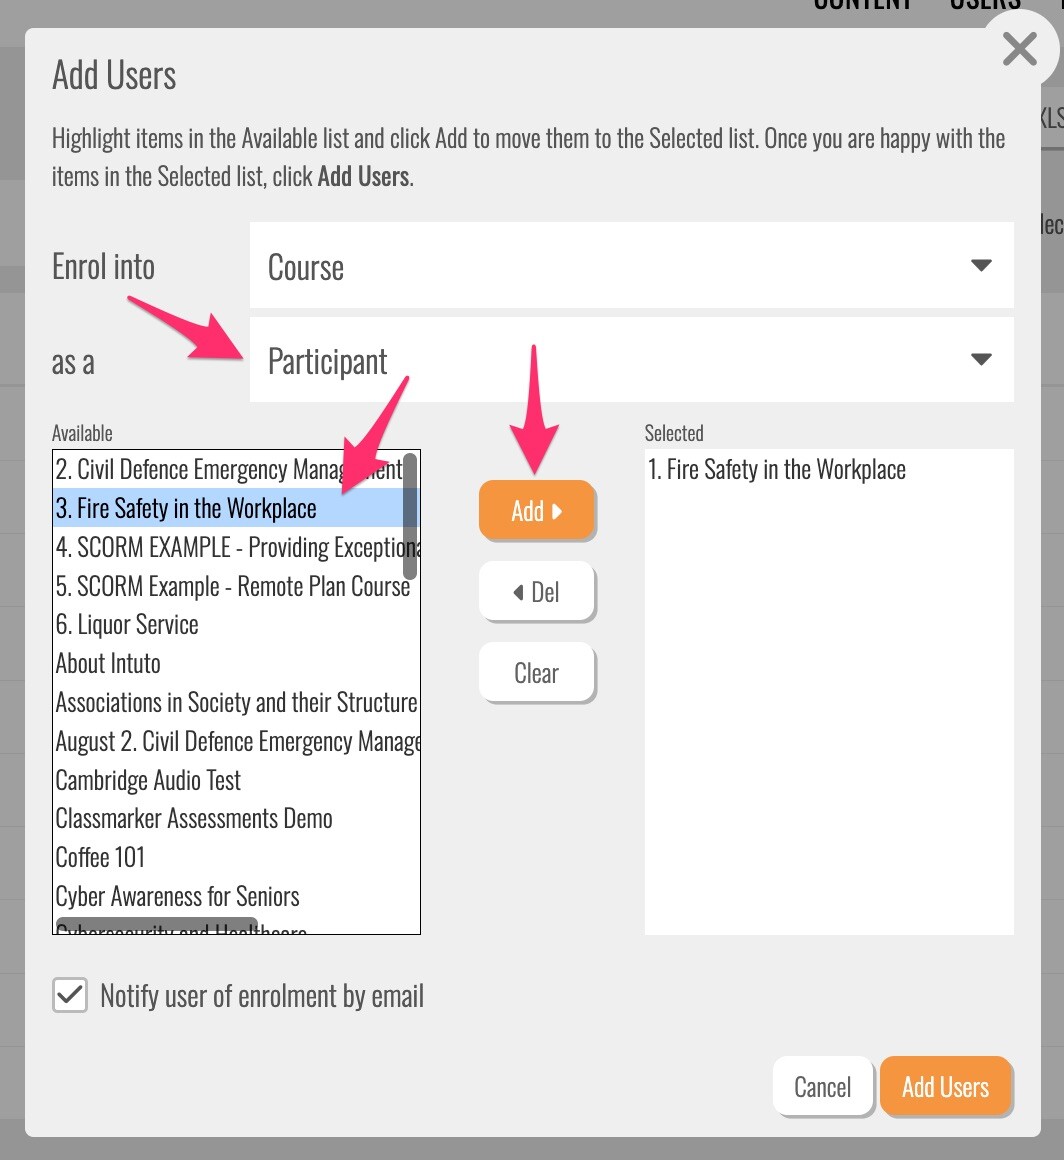Select Cambridge Audio Test course
1064x1160 pixels.
148,781
